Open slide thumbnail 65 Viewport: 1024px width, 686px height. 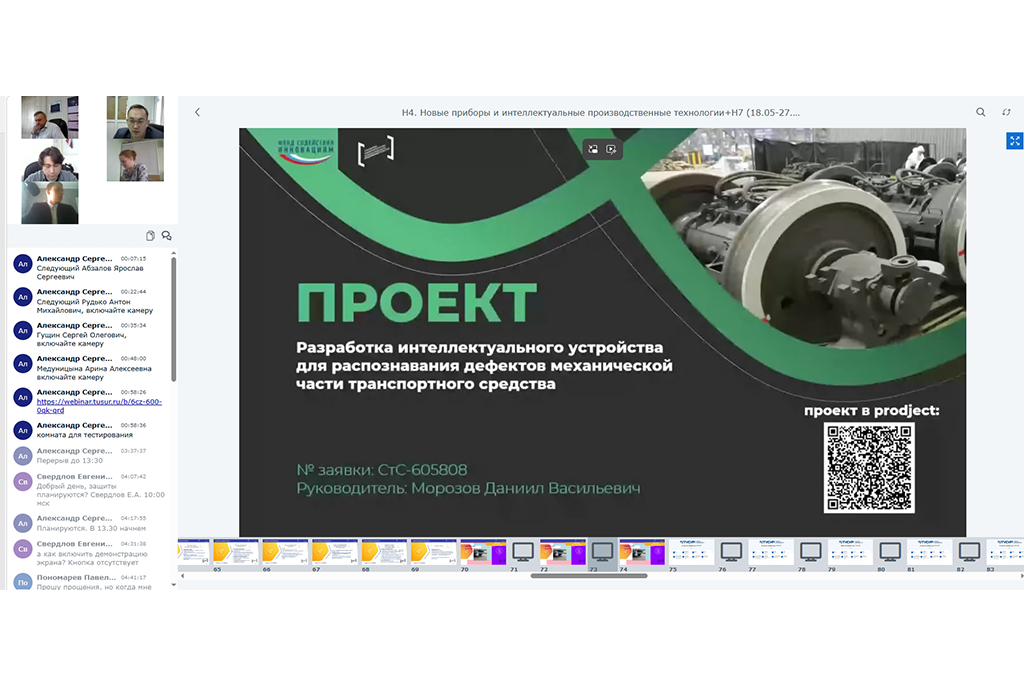[236, 552]
